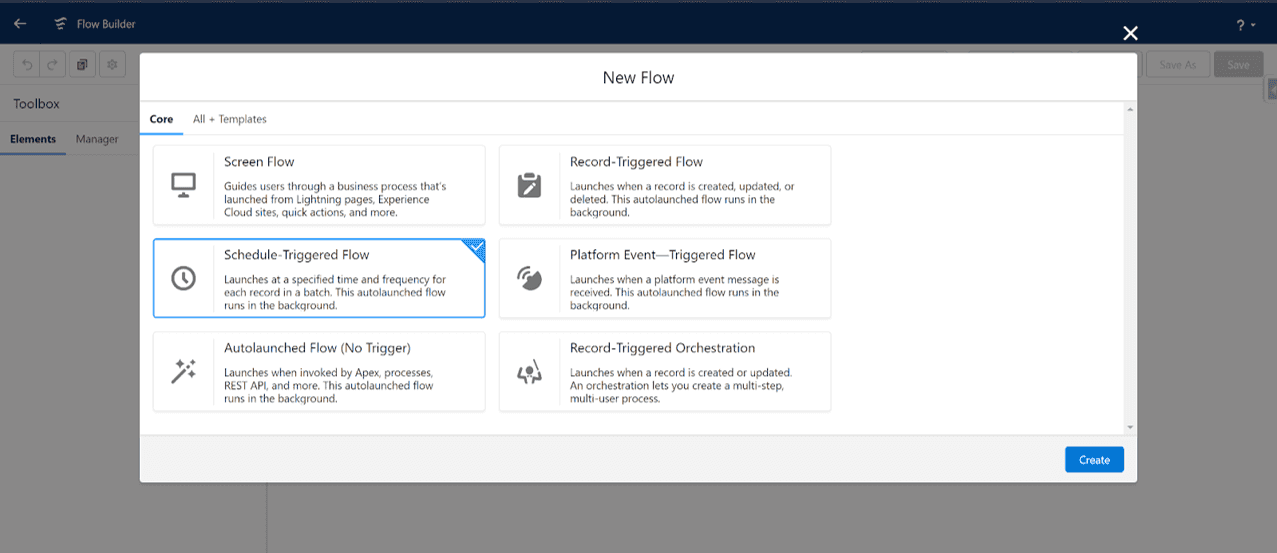Click the redo toolbar icon
This screenshot has height=553, width=1277.
click(x=52, y=65)
